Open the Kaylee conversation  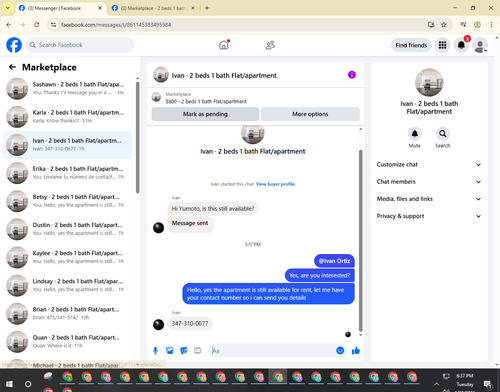point(67,257)
